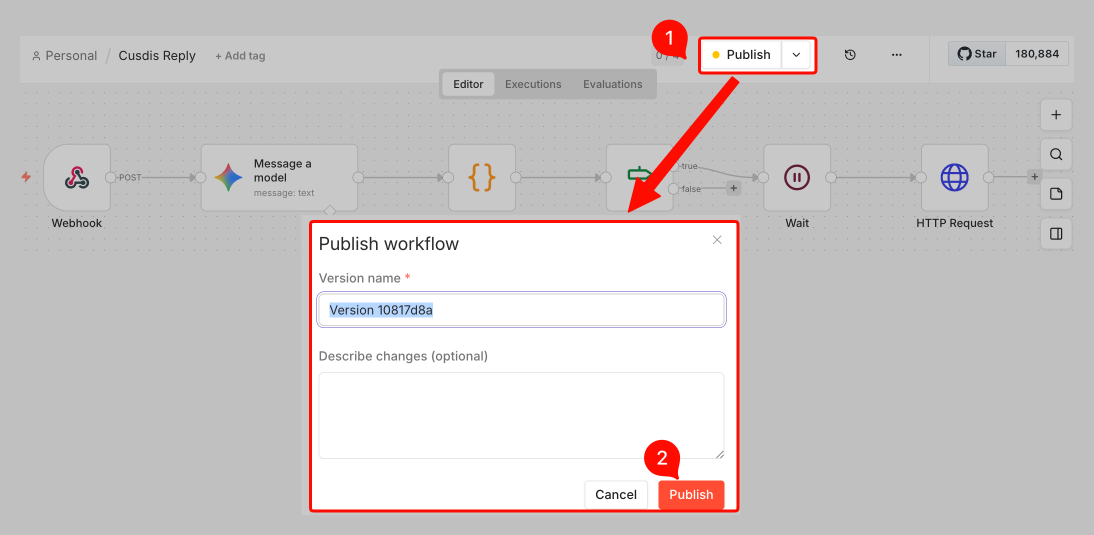Click the HTTP Request globe node
The height and width of the screenshot is (535, 1094).
click(954, 178)
